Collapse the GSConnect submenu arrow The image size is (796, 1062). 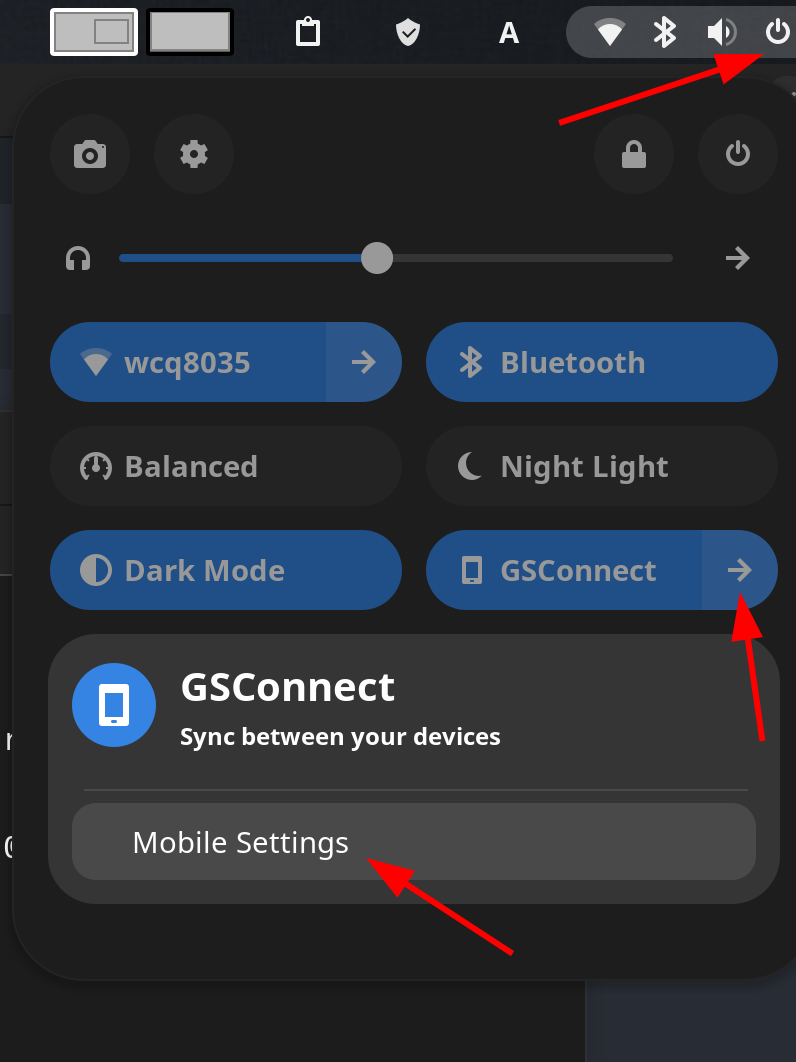tap(740, 570)
